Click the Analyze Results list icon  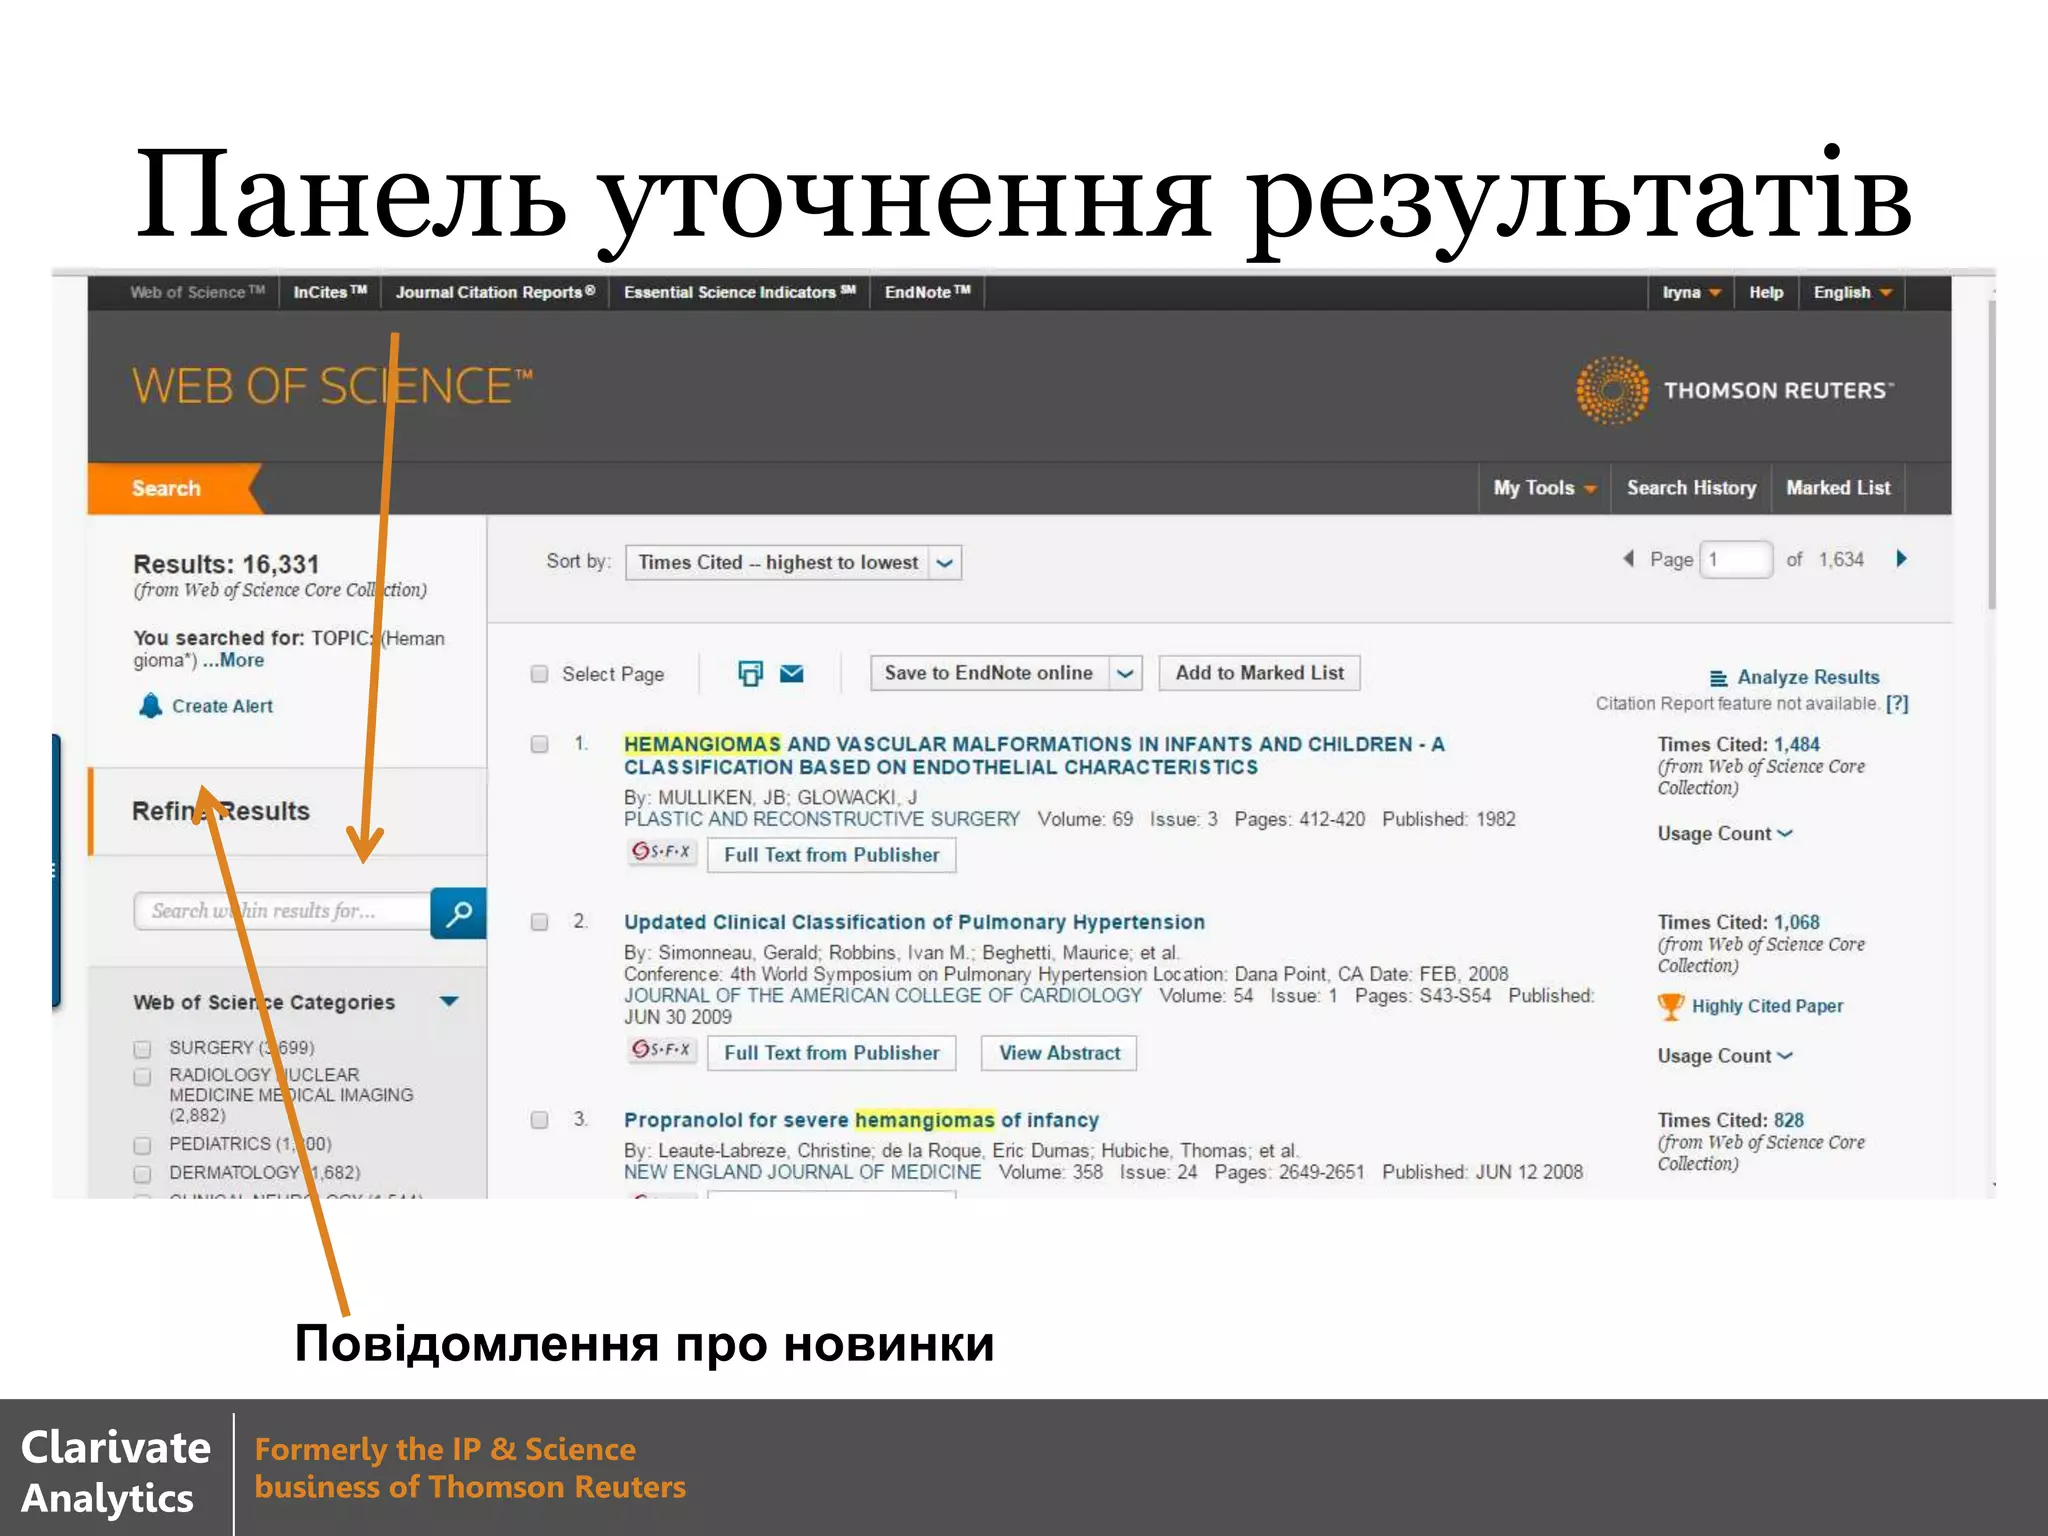(x=1718, y=678)
